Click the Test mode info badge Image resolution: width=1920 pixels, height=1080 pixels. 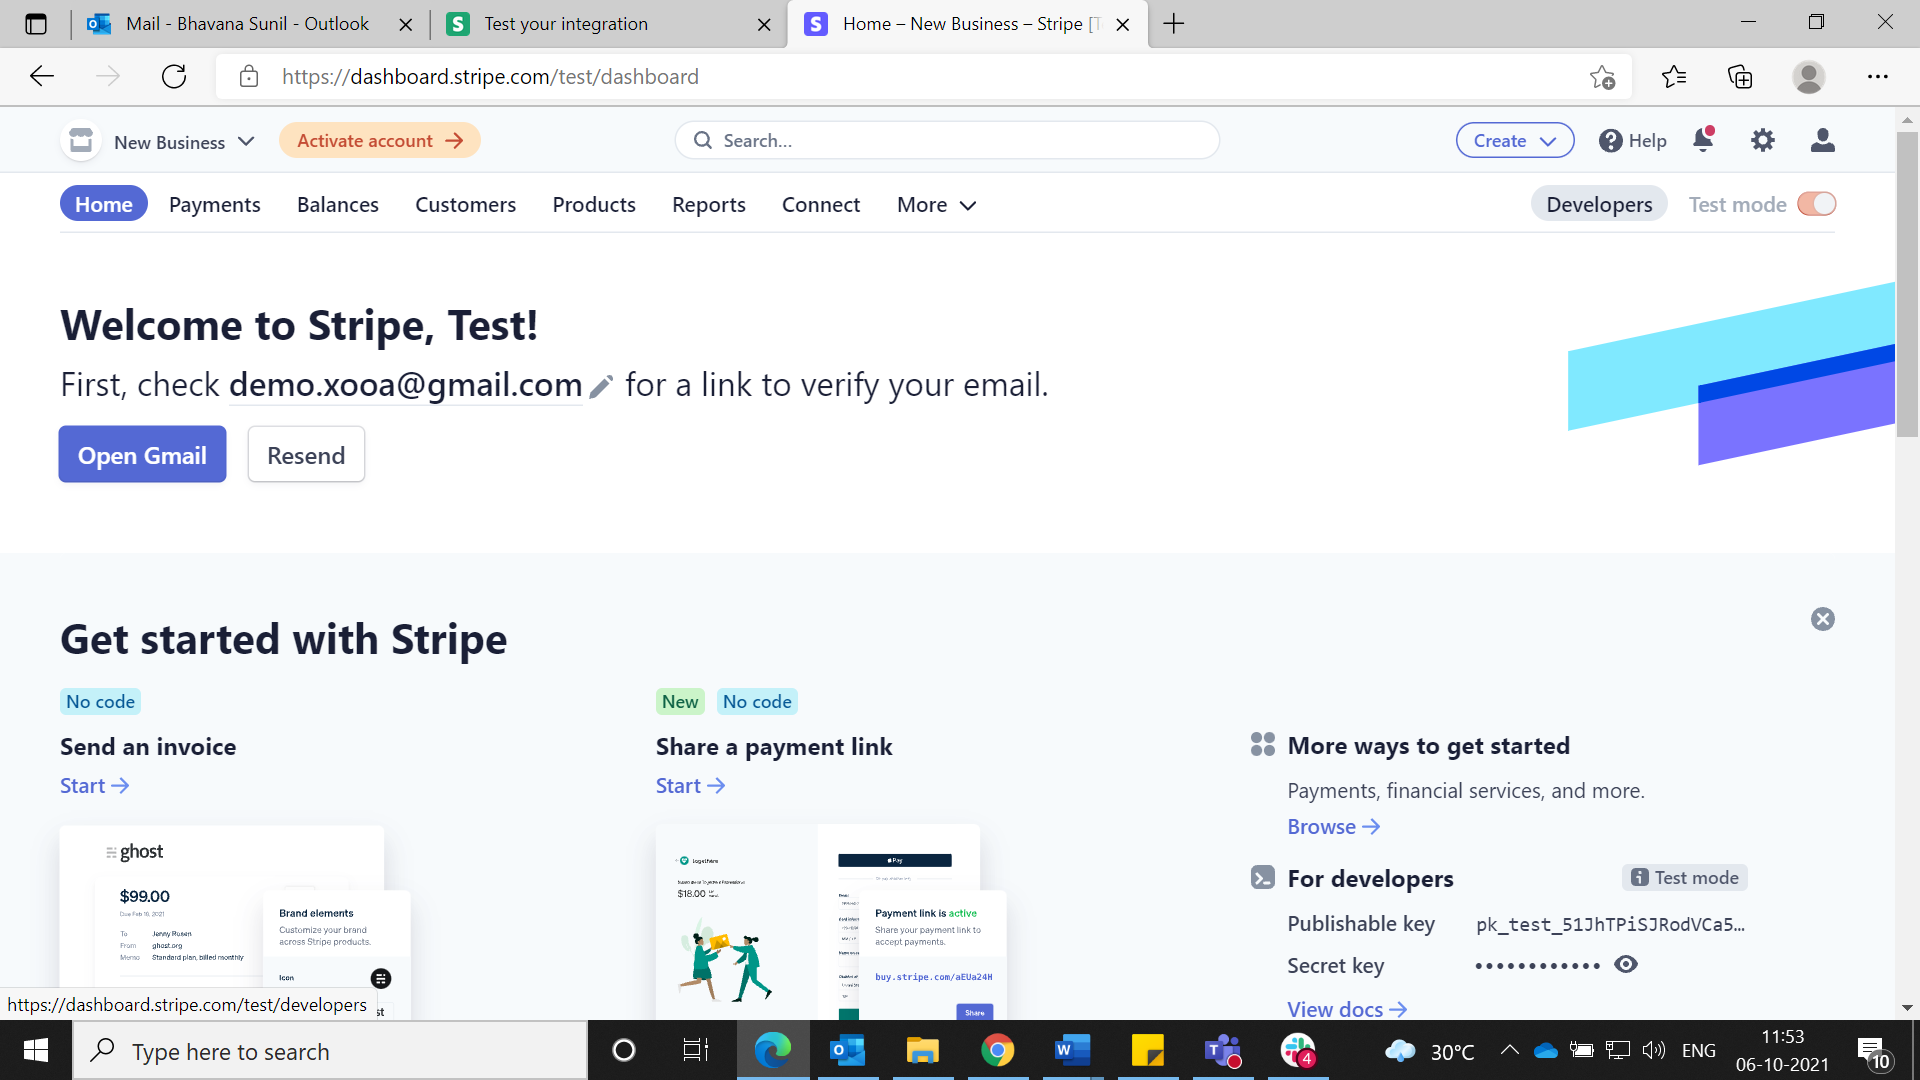pyautogui.click(x=1684, y=878)
